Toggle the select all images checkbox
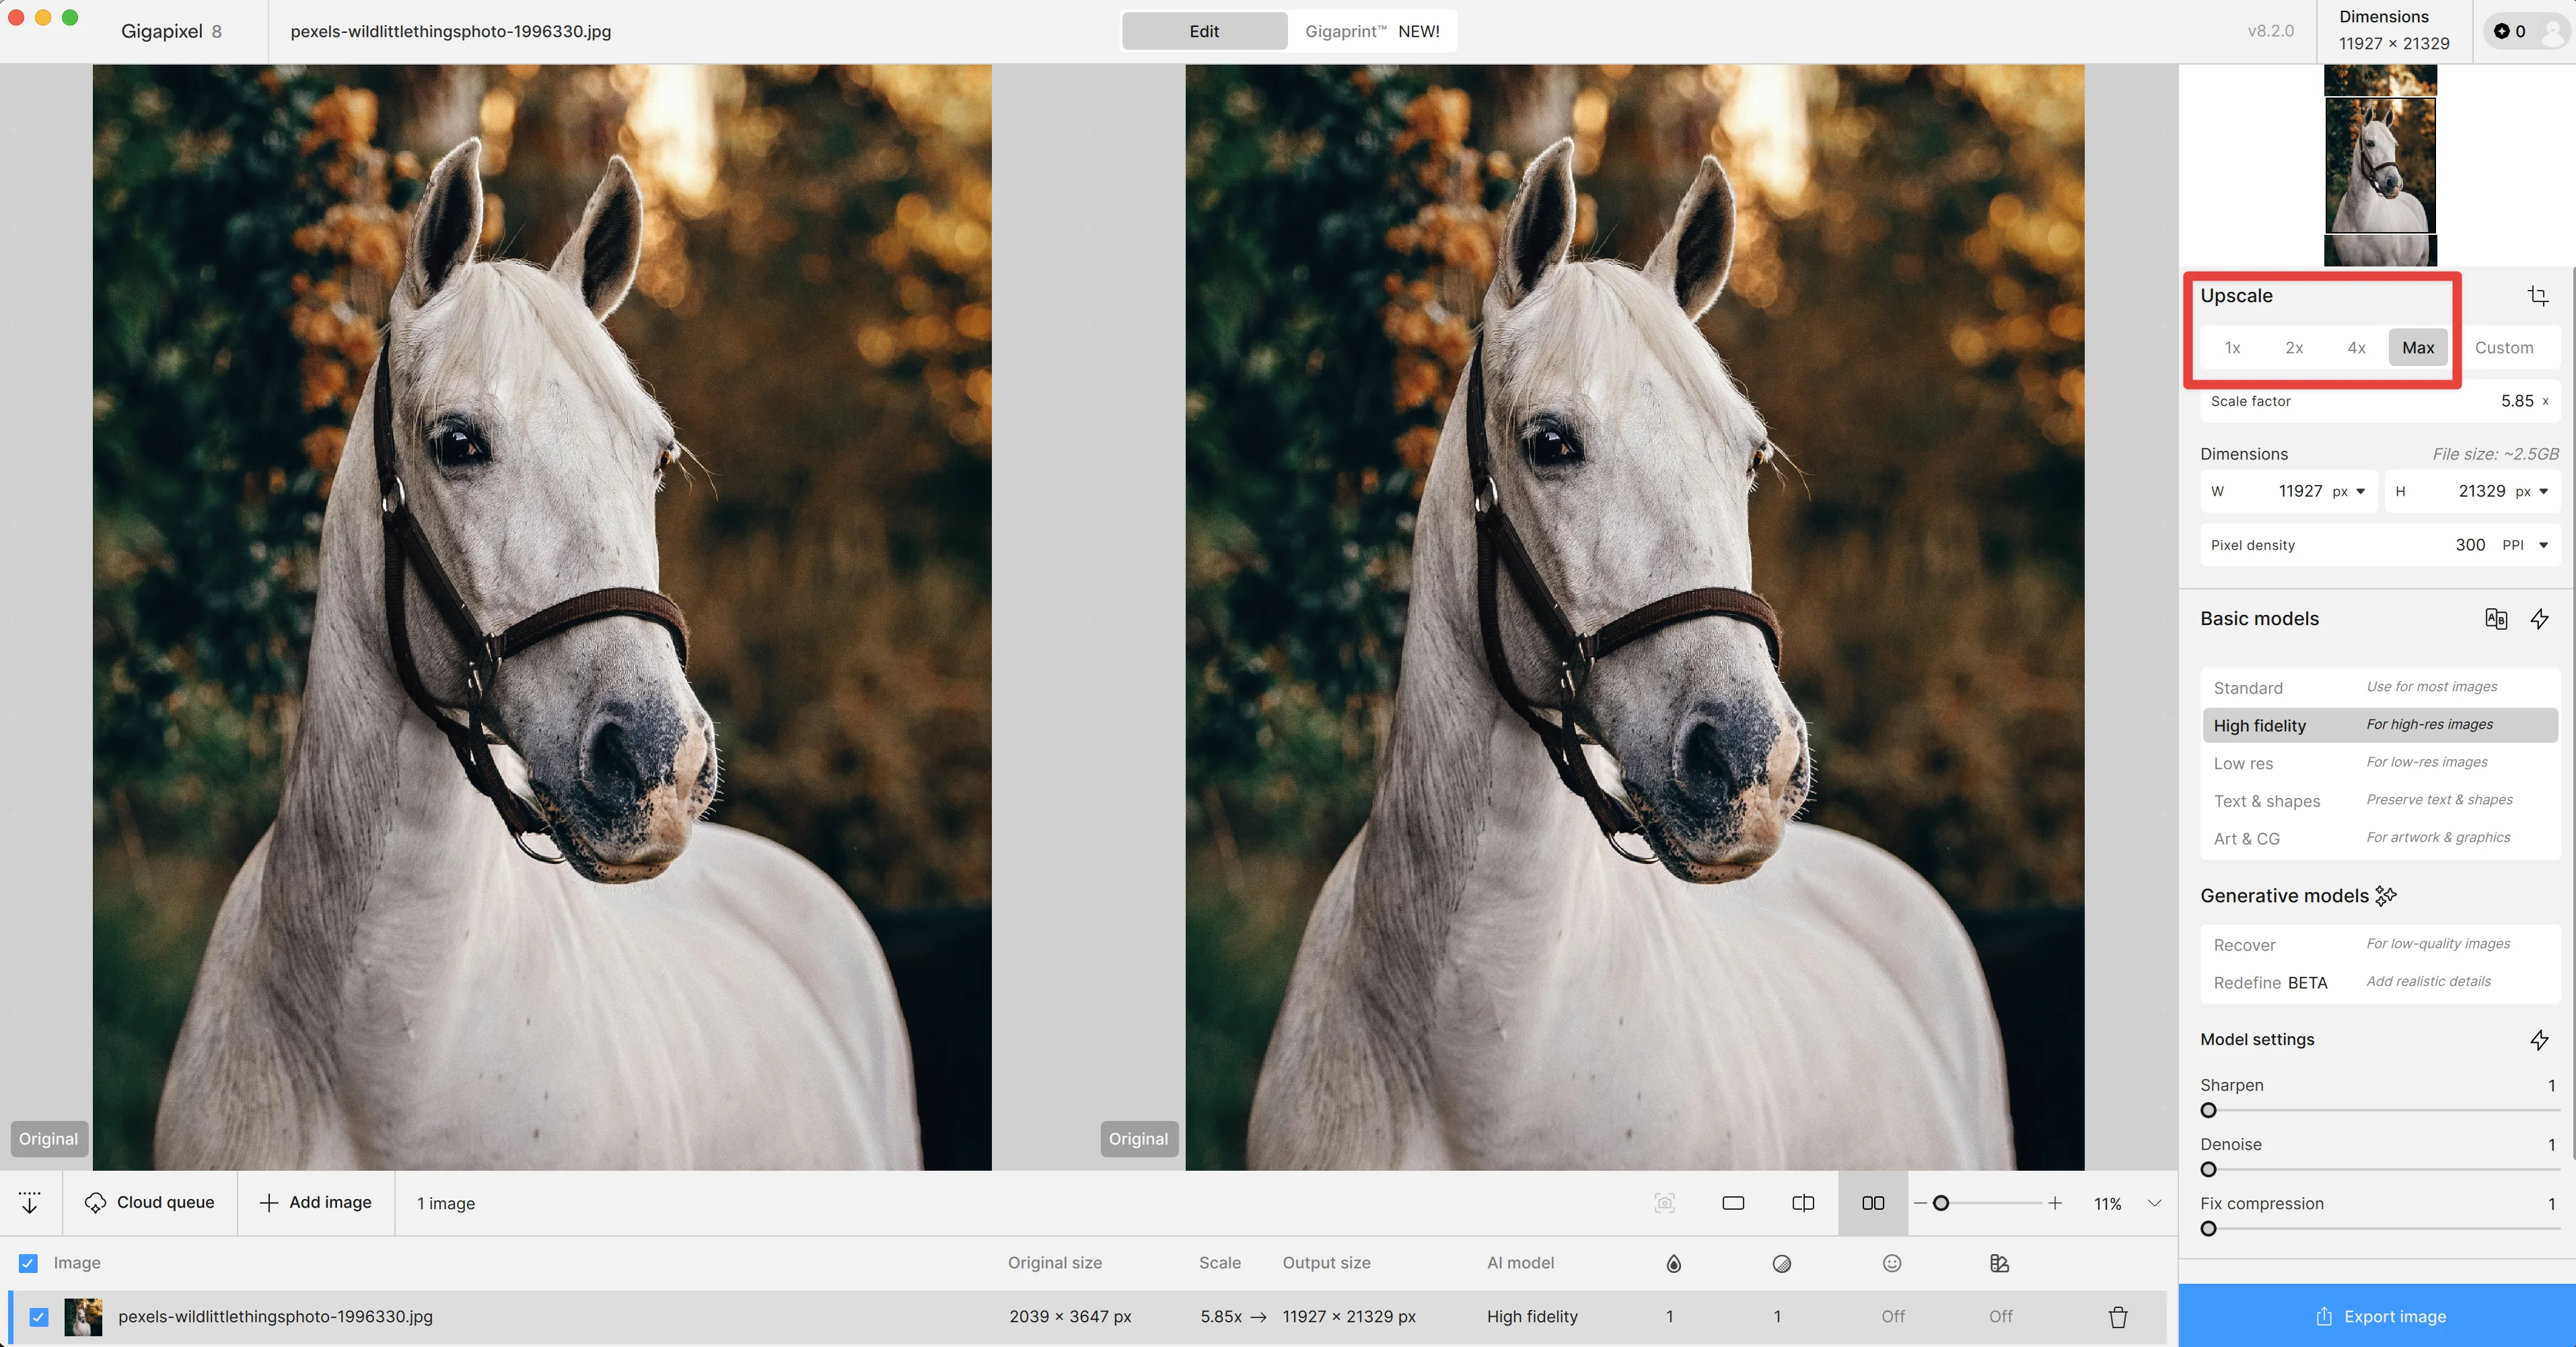The image size is (2576, 1347). [x=28, y=1263]
